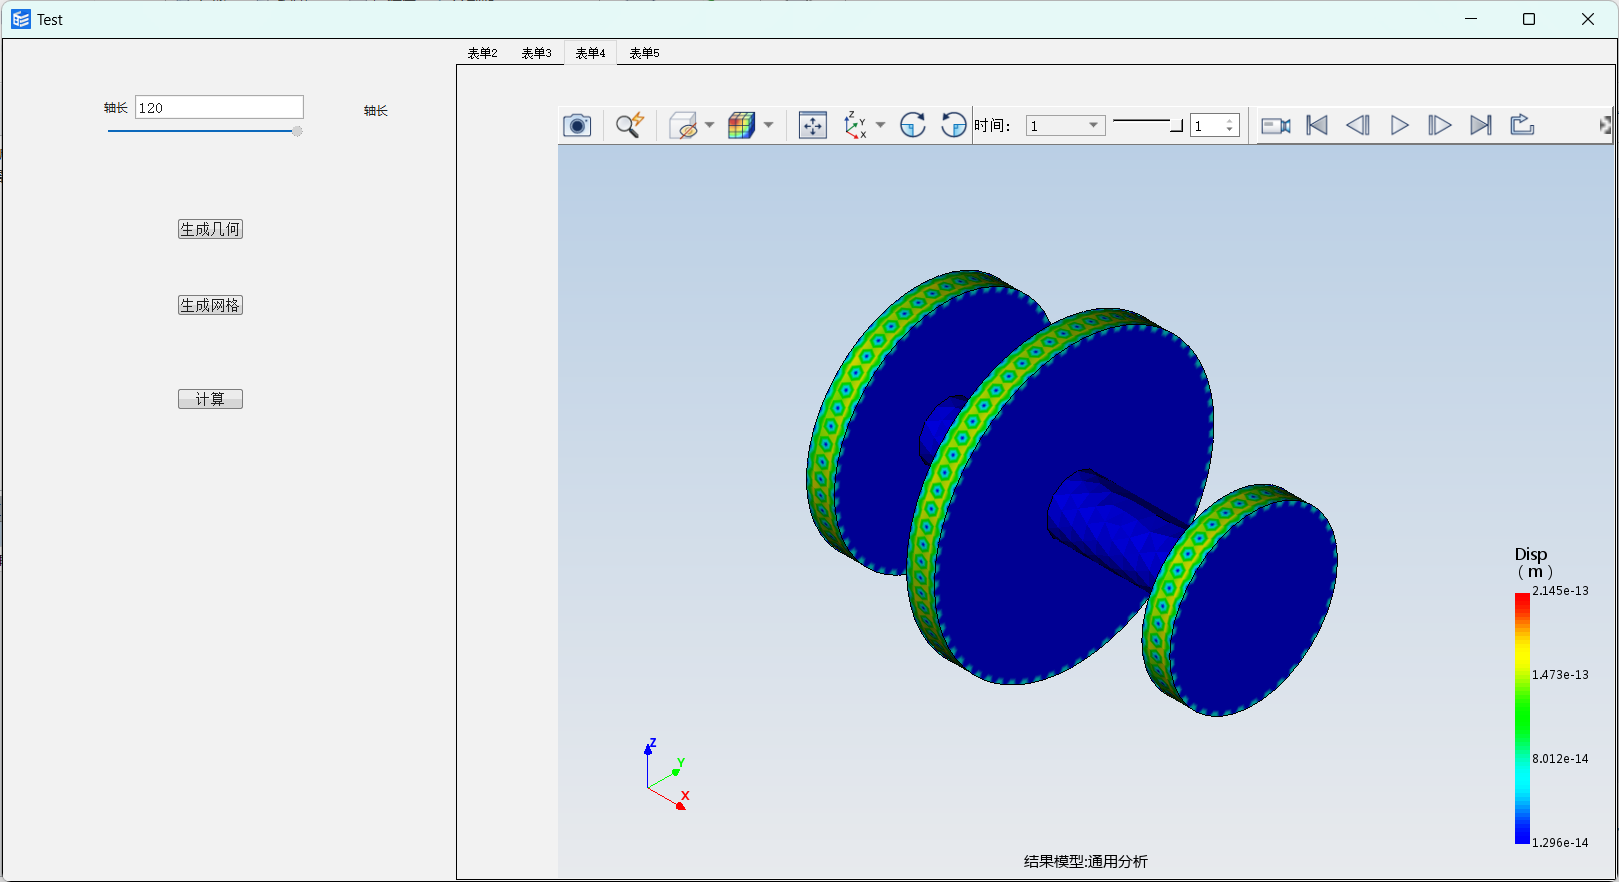
Task: Click the 生成网格 button
Action: (210, 305)
